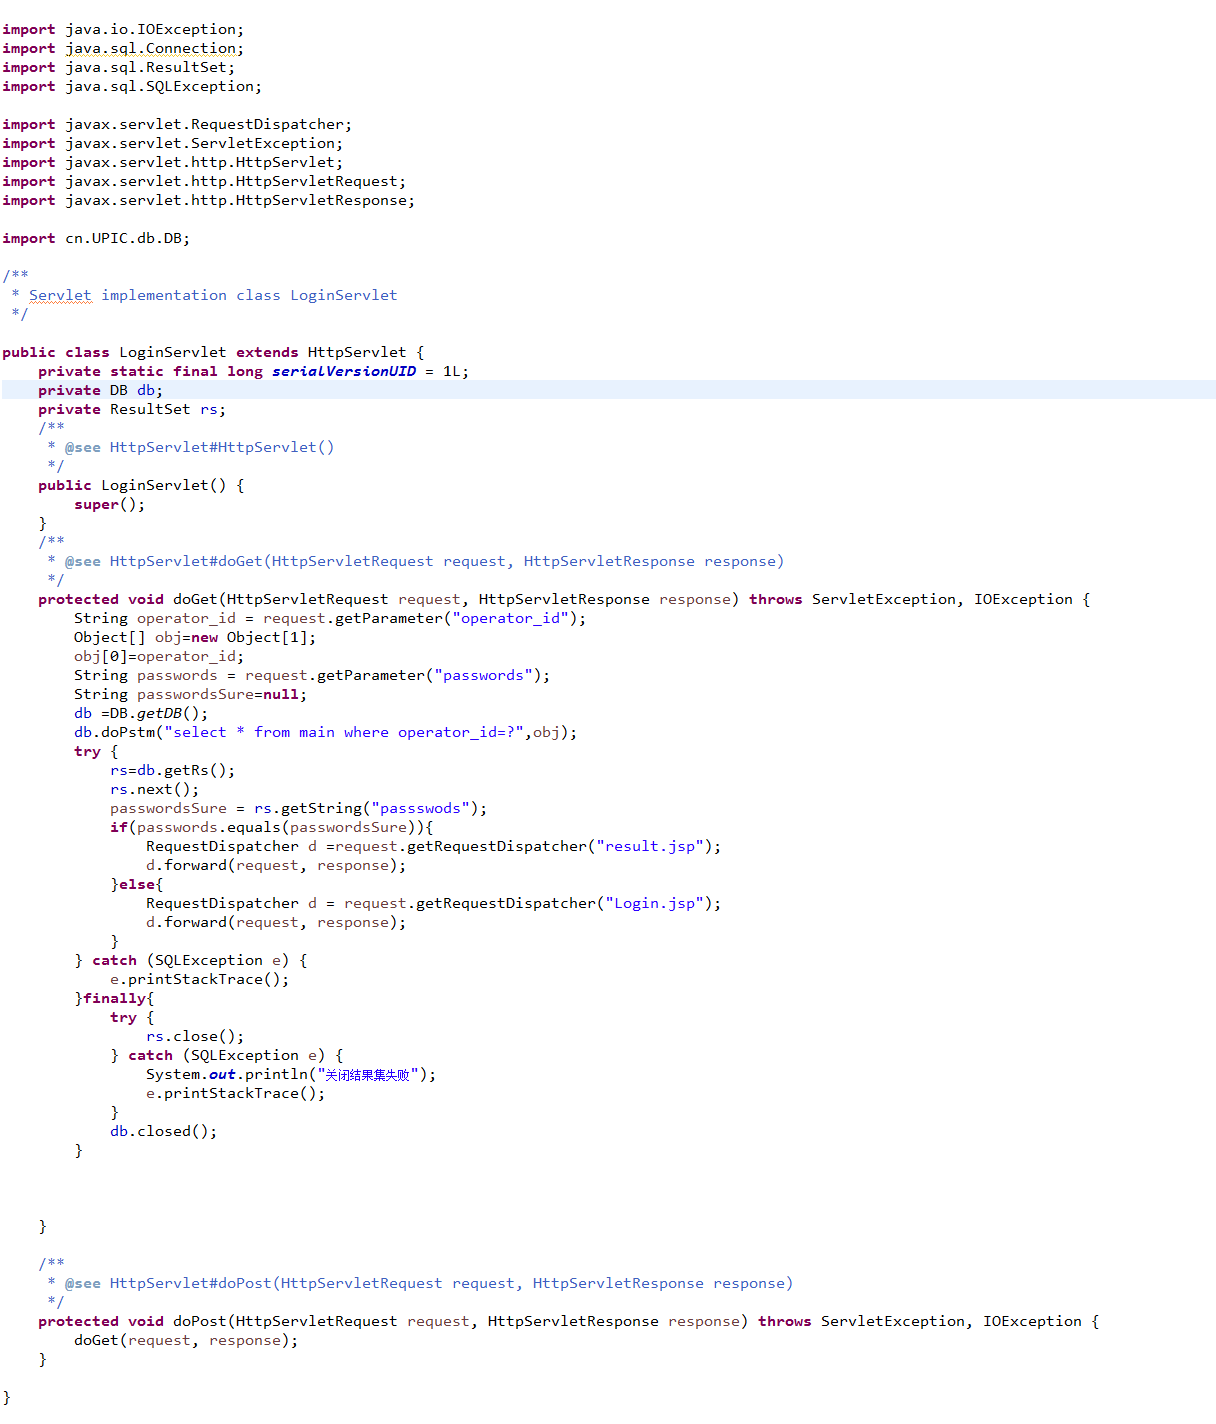The height and width of the screenshot is (1424, 1216).
Task: Click the 'rs=db.getRs();' line
Action: pyautogui.click(x=173, y=770)
